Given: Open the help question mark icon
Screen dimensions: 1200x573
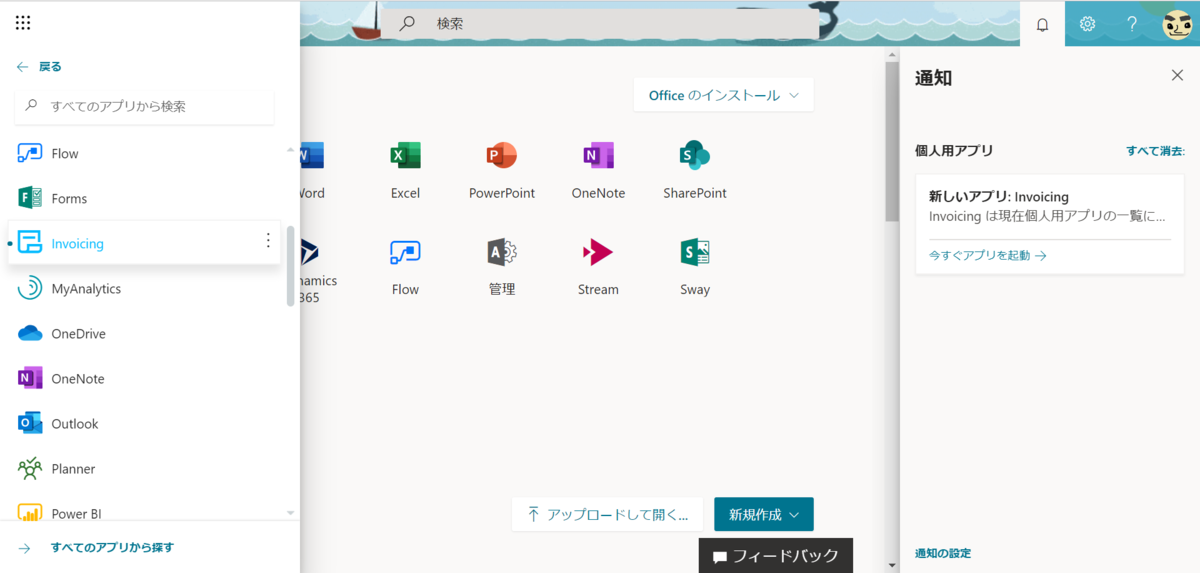Looking at the screenshot, I should pyautogui.click(x=1132, y=24).
